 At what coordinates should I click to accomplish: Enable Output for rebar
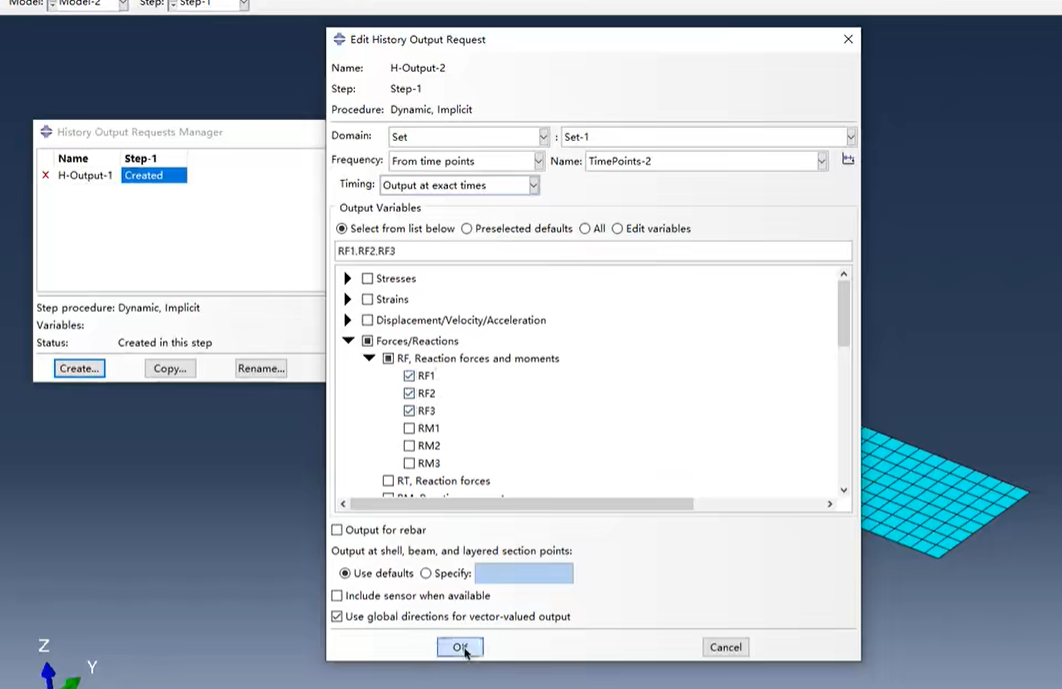click(337, 530)
